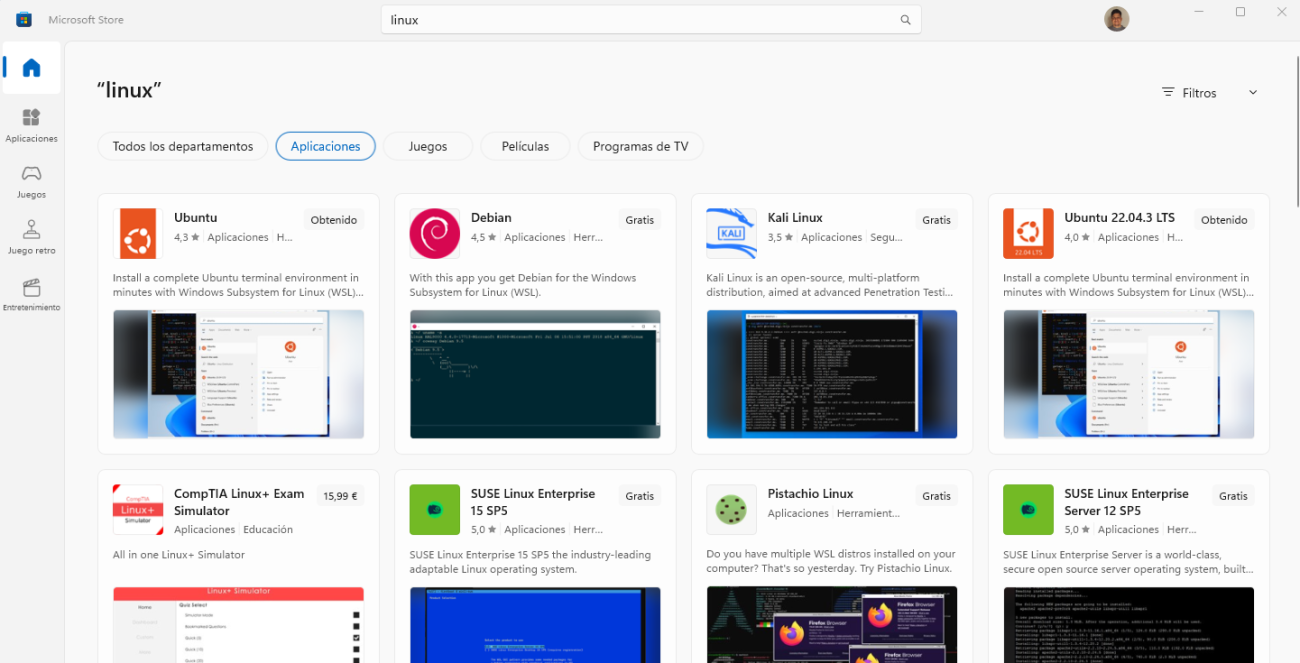
Task: Select the Programas de TV filter
Action: (640, 146)
